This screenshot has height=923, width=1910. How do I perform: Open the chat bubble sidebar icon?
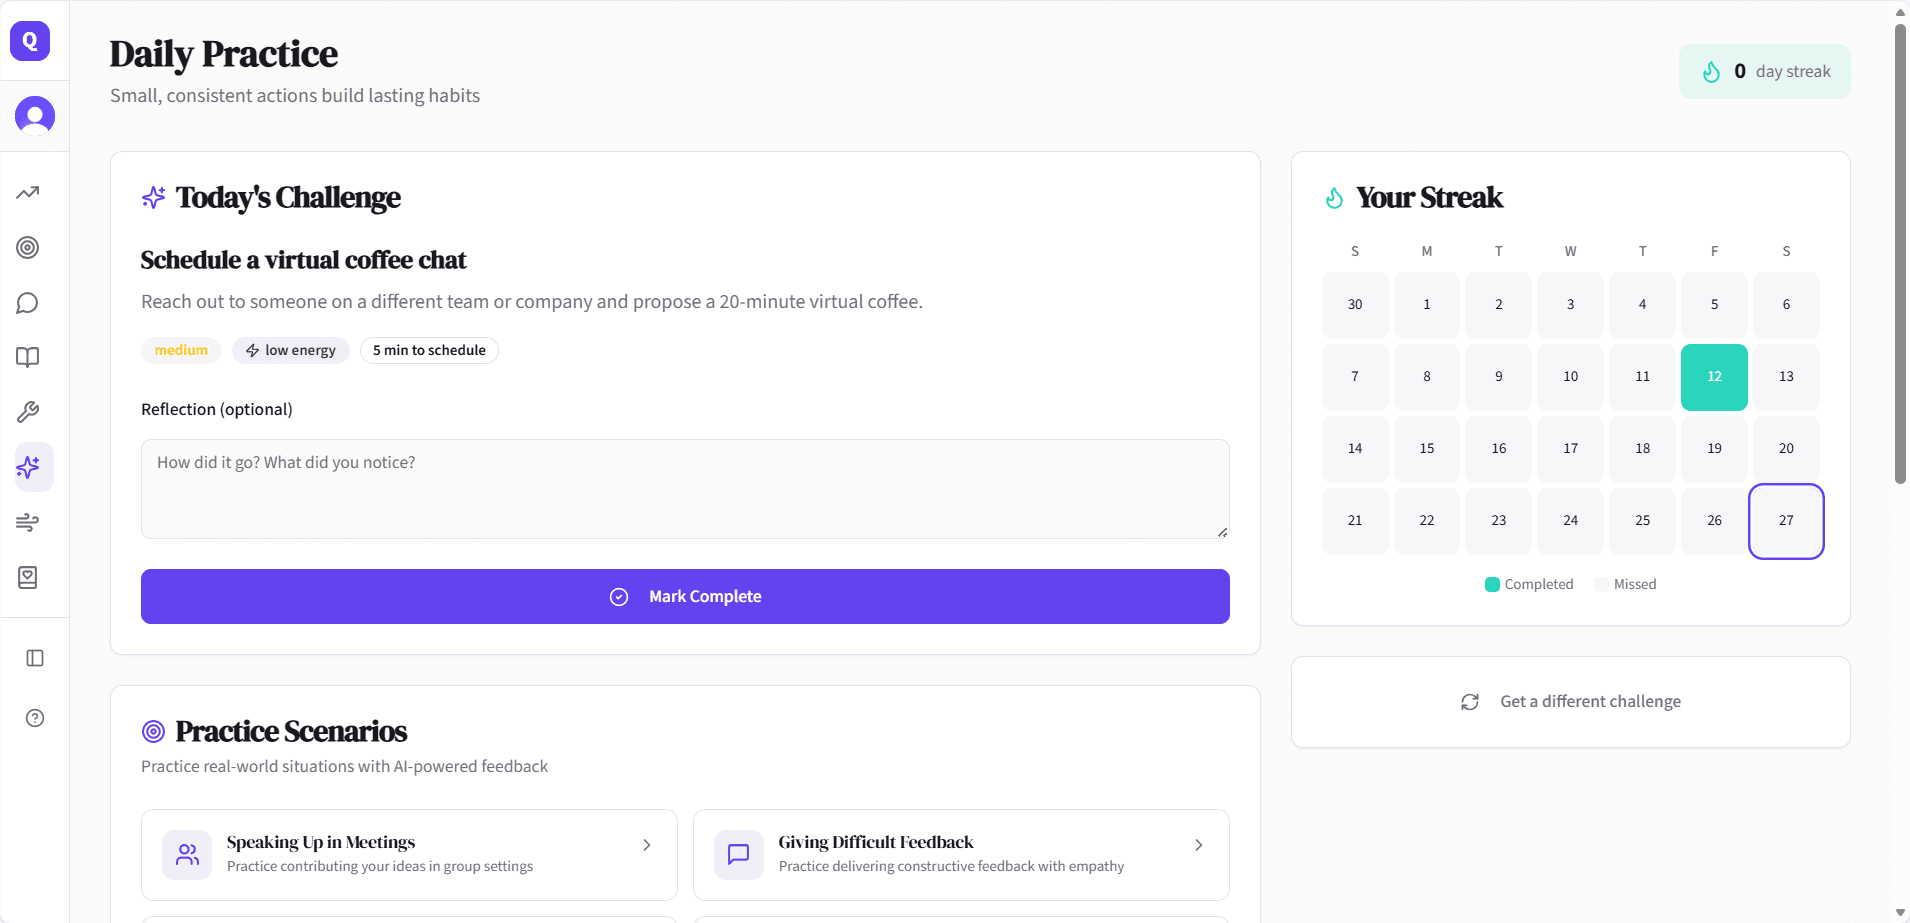[x=28, y=303]
